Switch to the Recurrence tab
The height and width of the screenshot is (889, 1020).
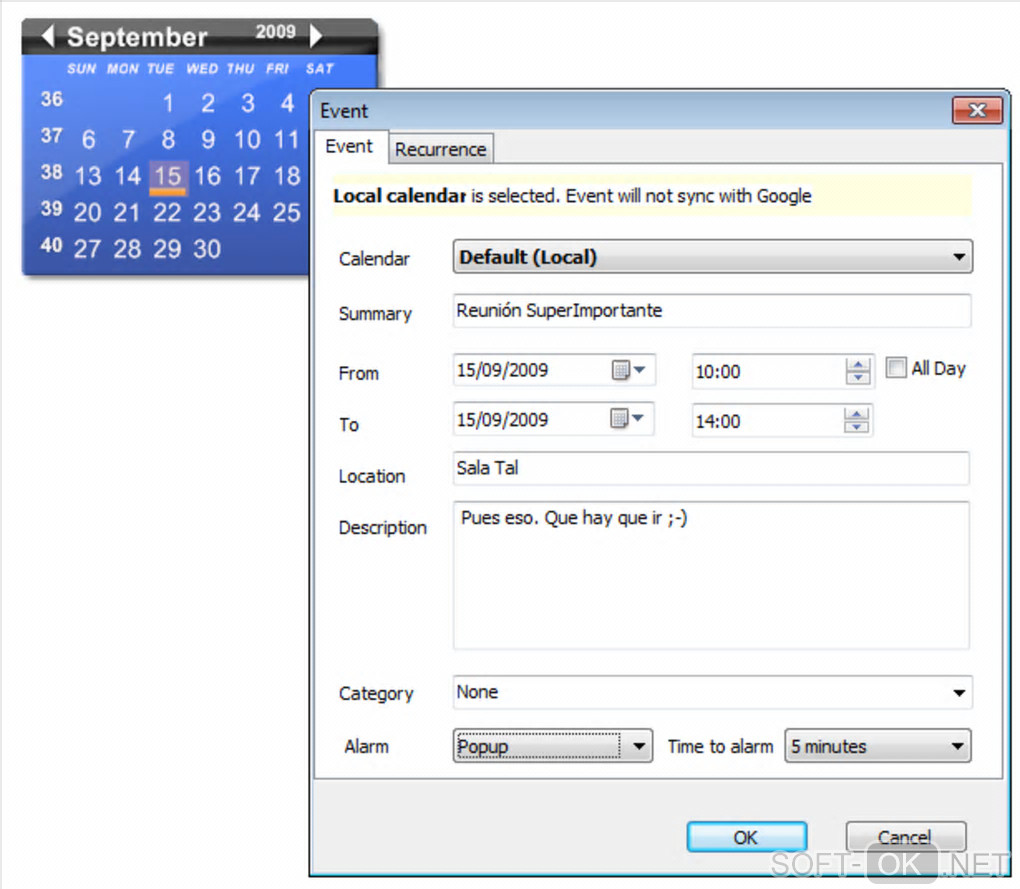click(440, 149)
